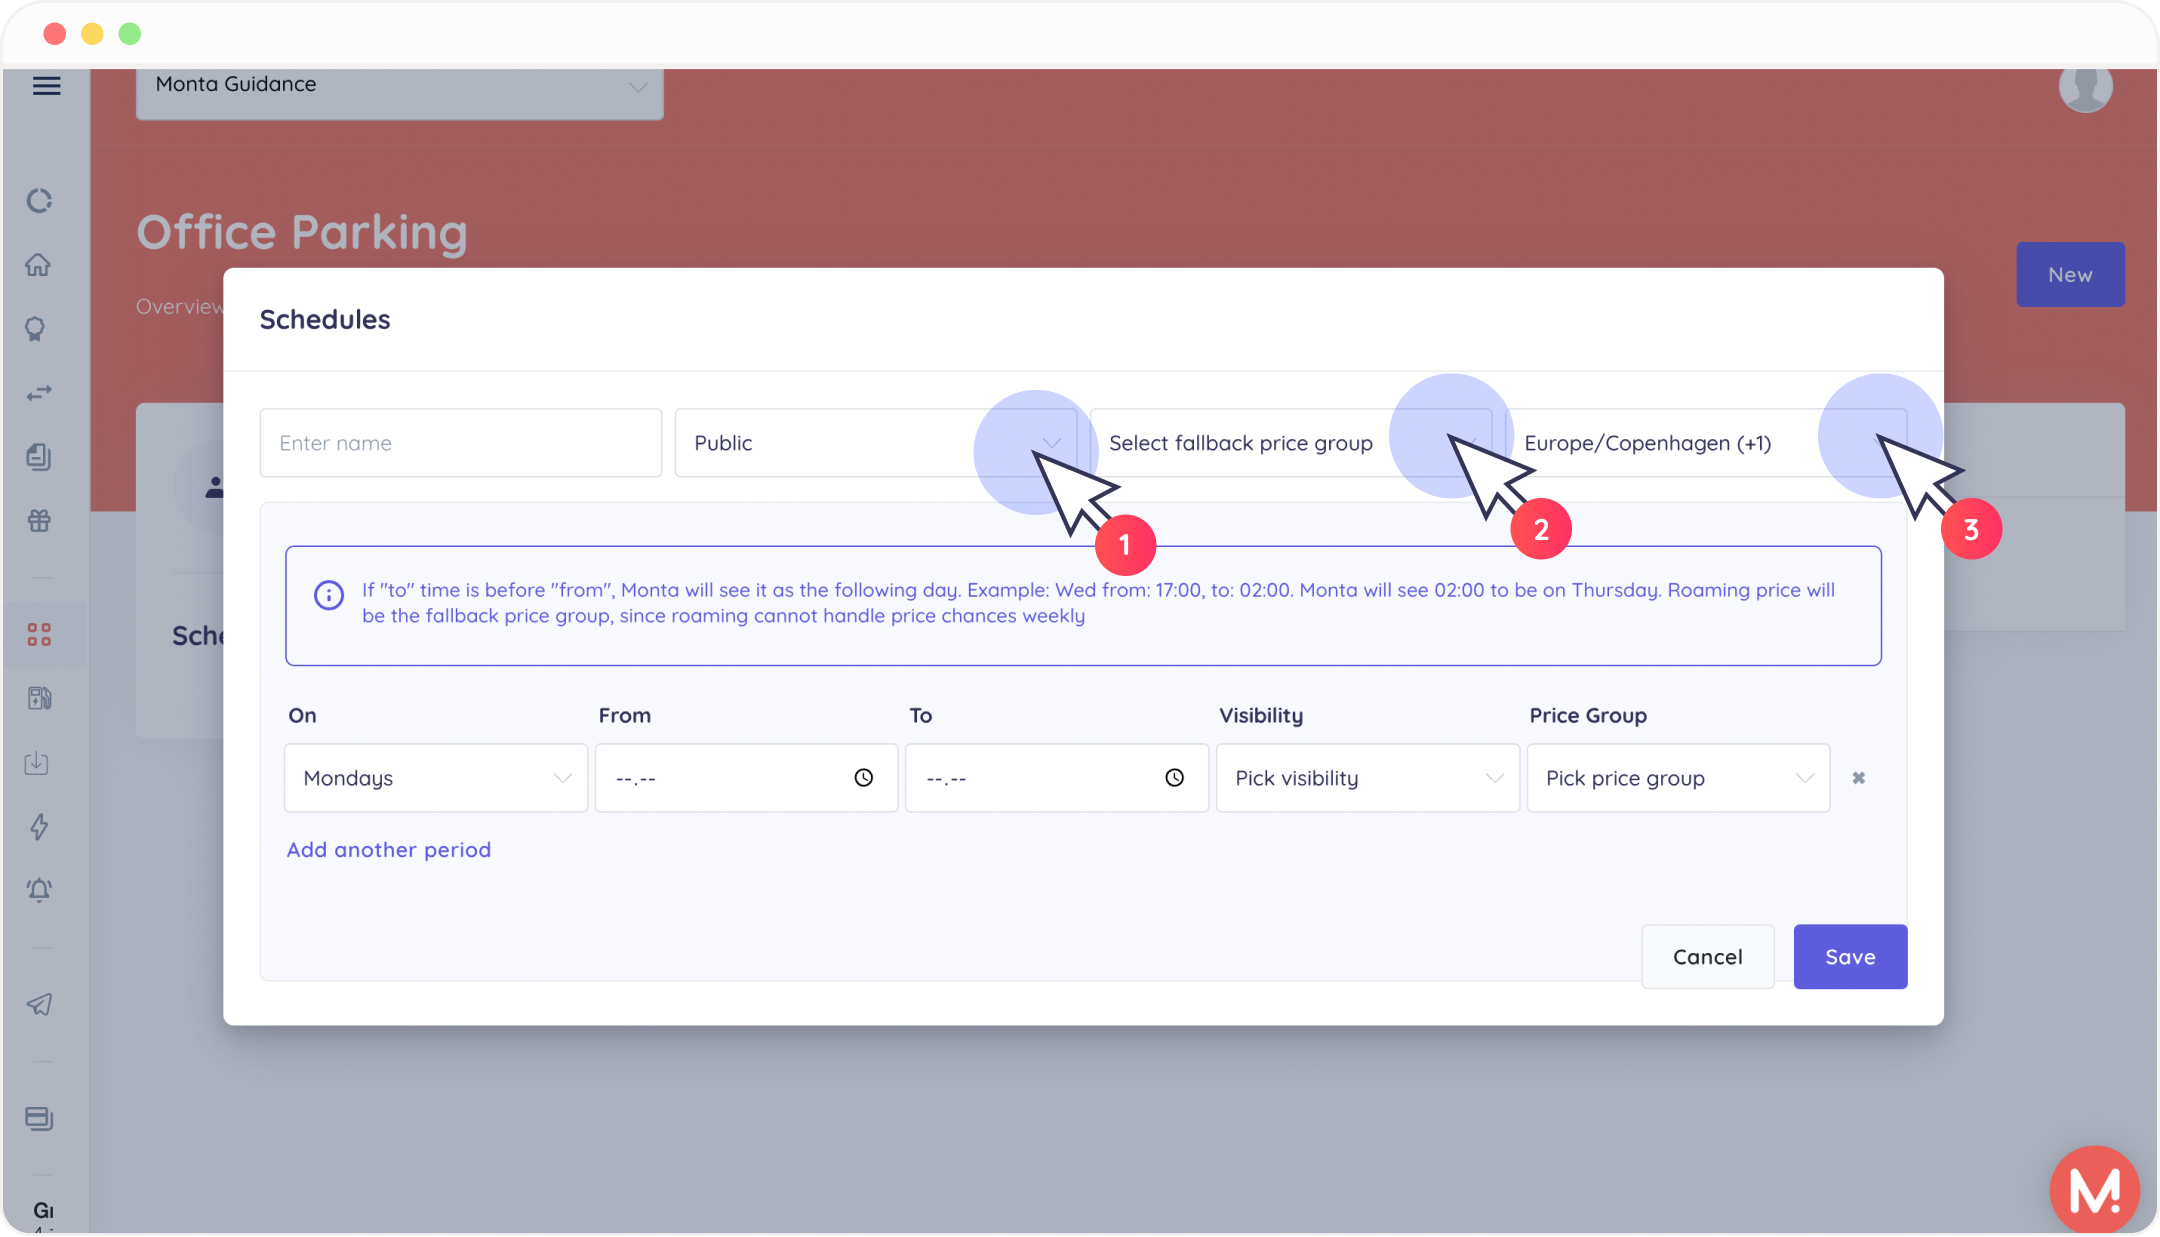The image size is (2160, 1237).
Task: Click the Schedules dialog title
Action: 325,320
